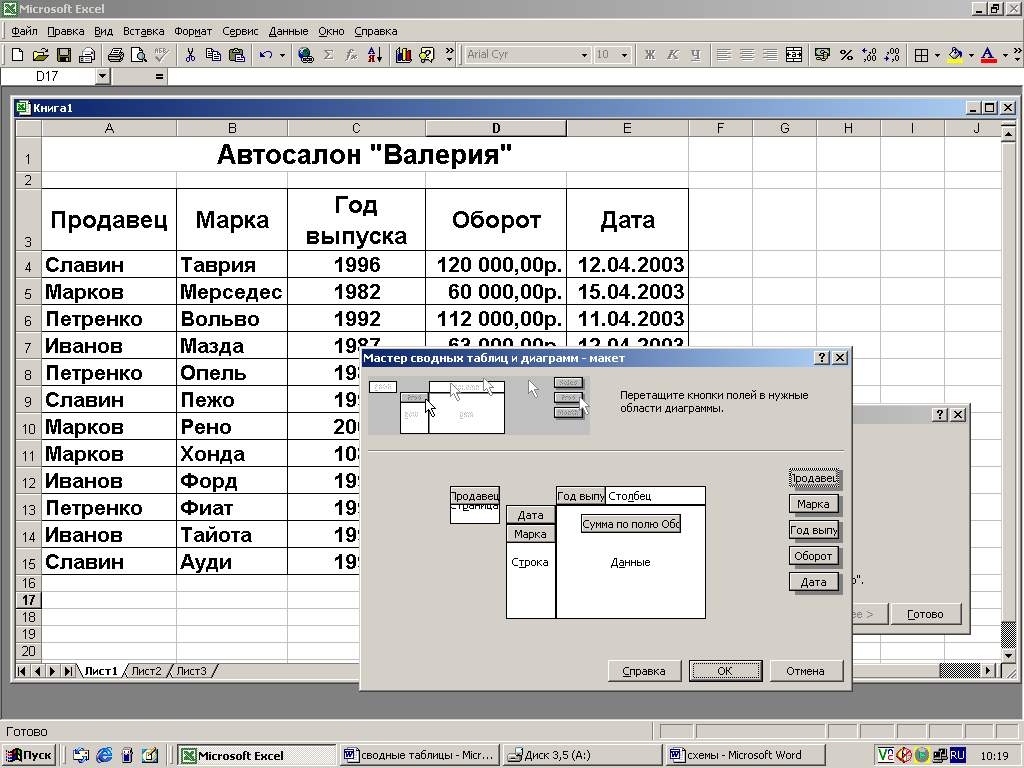The height and width of the screenshot is (768, 1024).
Task: Increase decimal places icon
Action: coord(869,55)
